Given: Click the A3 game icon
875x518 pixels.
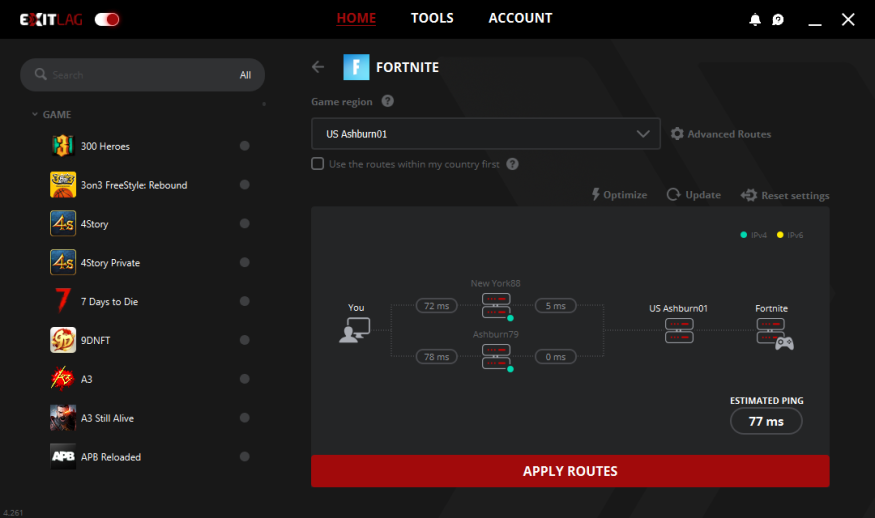Looking at the screenshot, I should pos(63,378).
